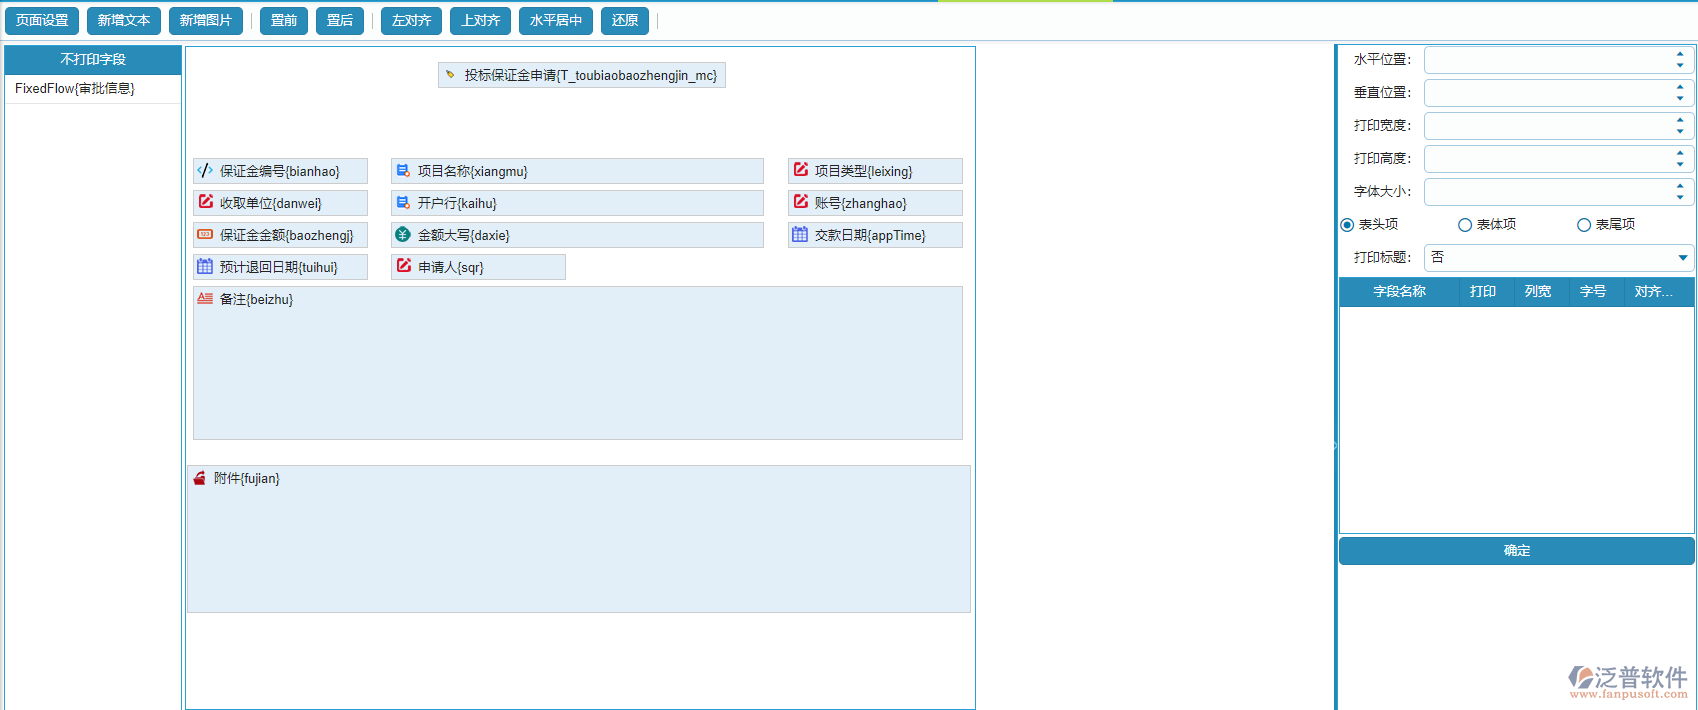Click the icon beside 开户行{kaihu}

coord(403,203)
